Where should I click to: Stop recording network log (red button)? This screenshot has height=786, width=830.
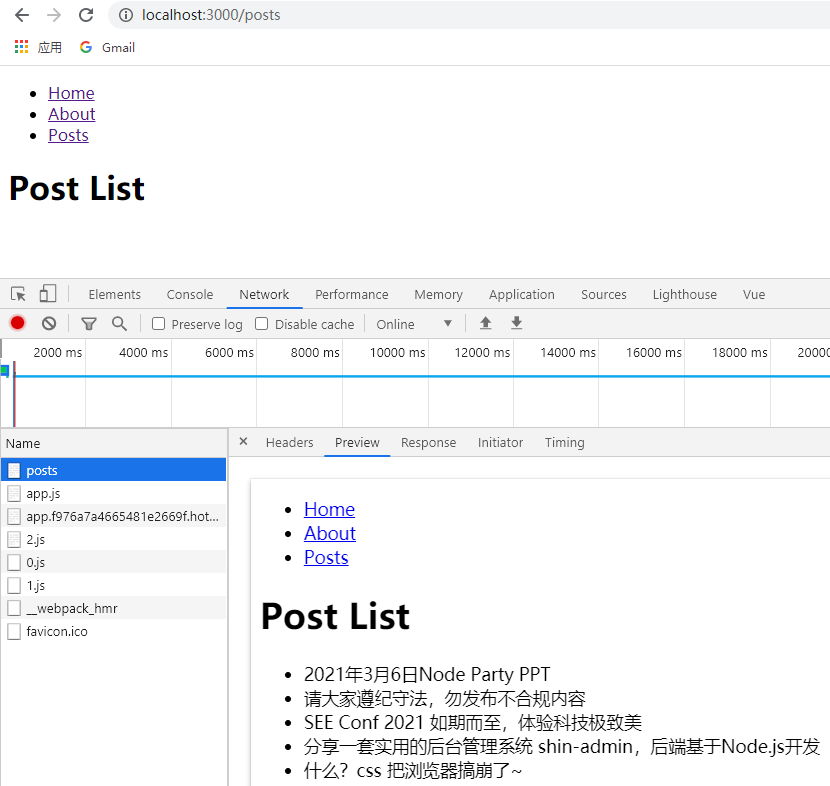point(17,323)
